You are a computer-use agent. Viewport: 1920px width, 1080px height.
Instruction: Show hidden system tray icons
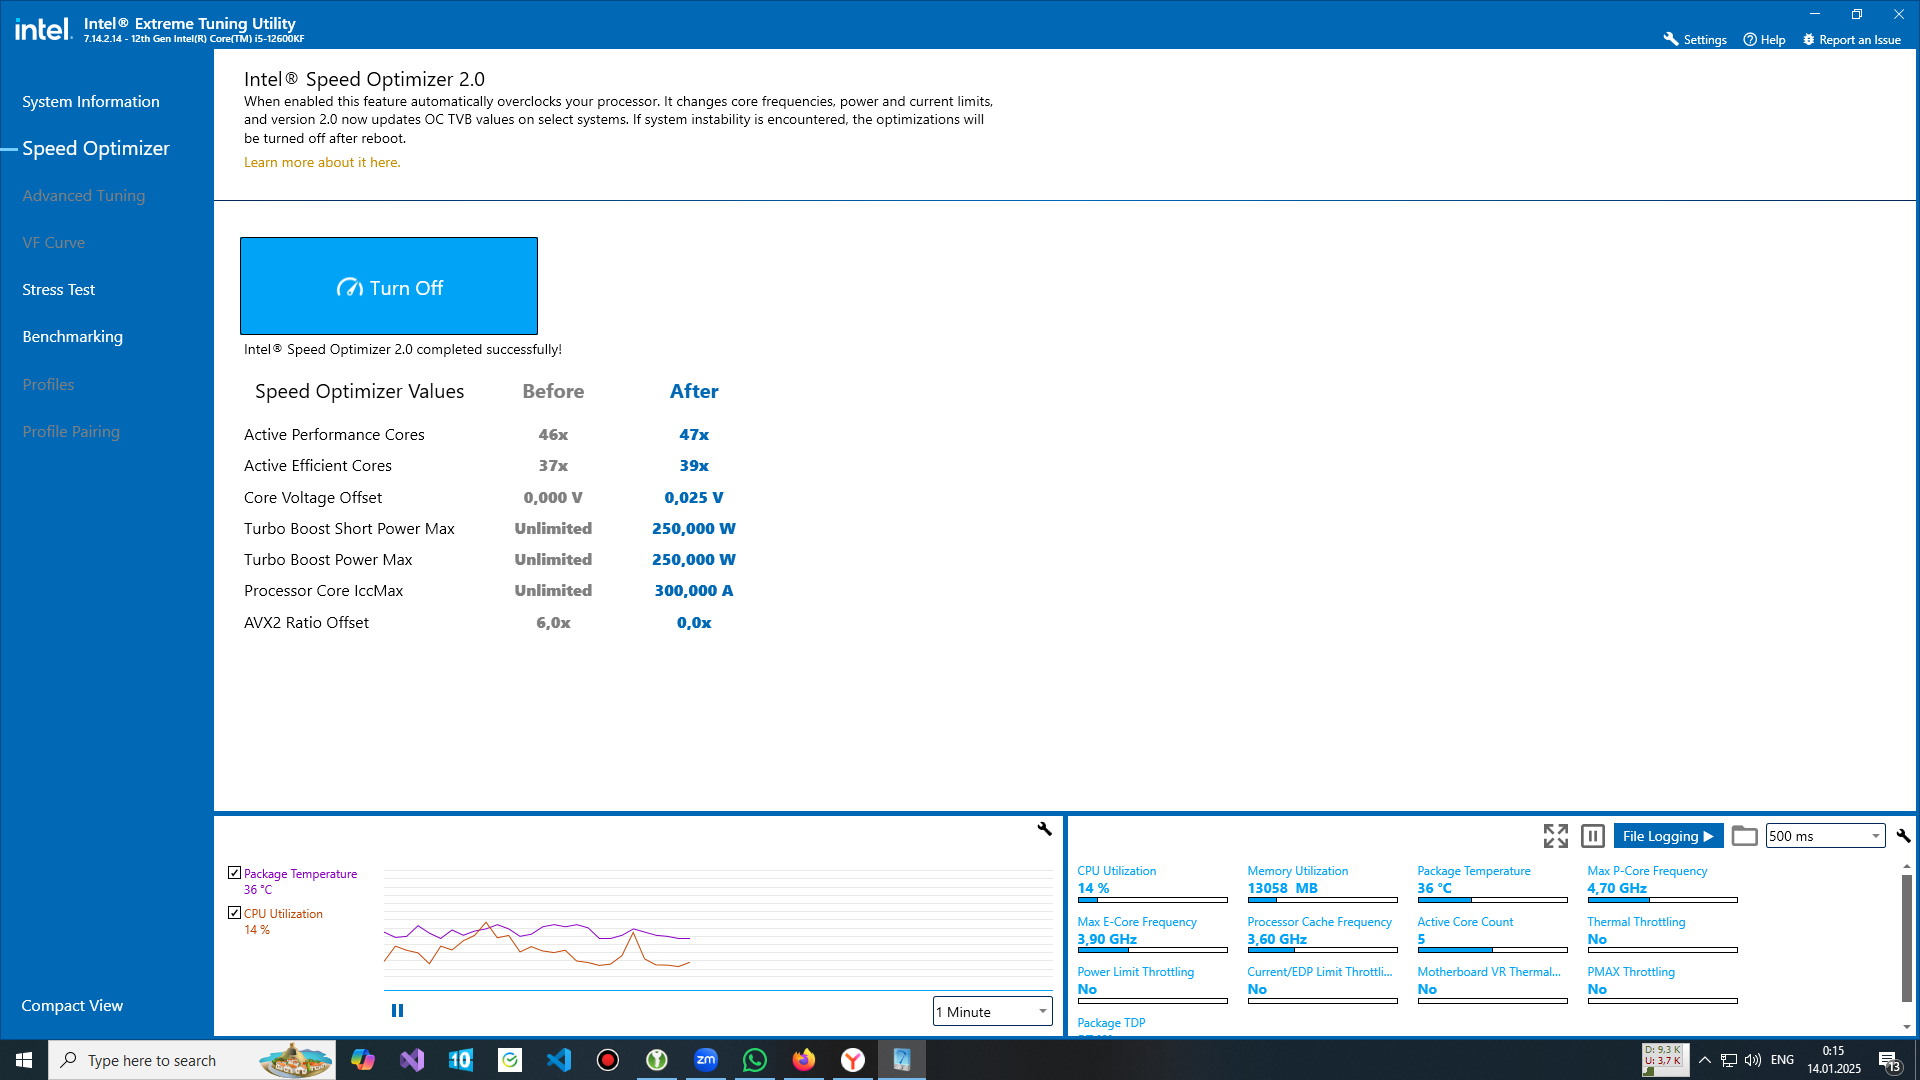pos(1705,1060)
